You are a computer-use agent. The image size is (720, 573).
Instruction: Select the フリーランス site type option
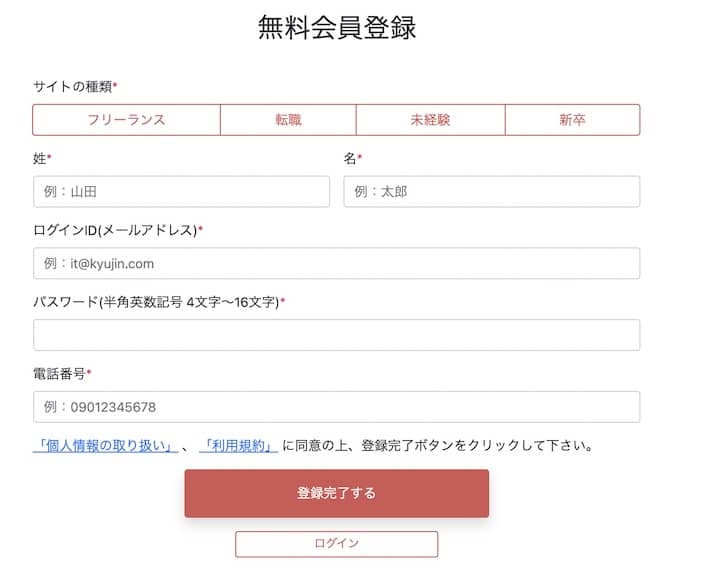[x=126, y=120]
